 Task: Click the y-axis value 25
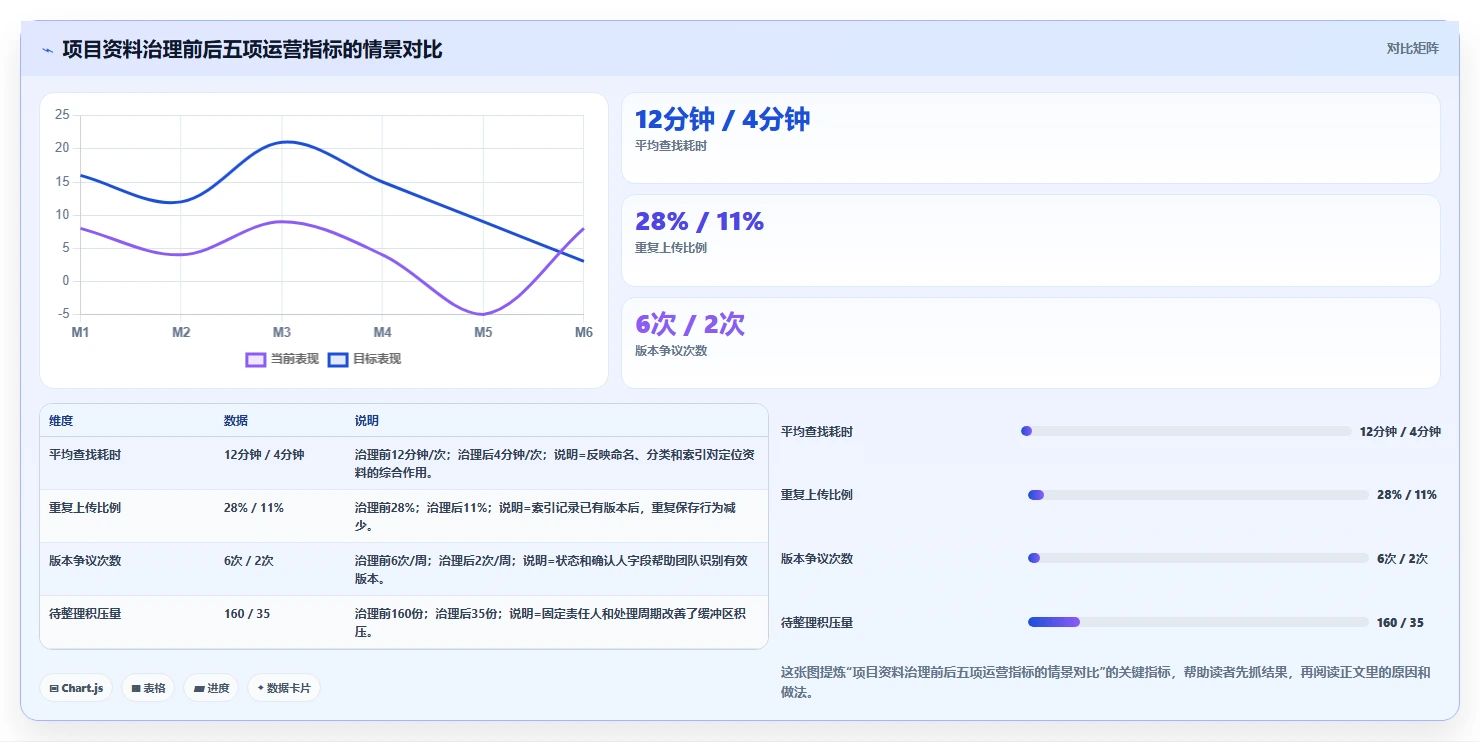coord(62,115)
